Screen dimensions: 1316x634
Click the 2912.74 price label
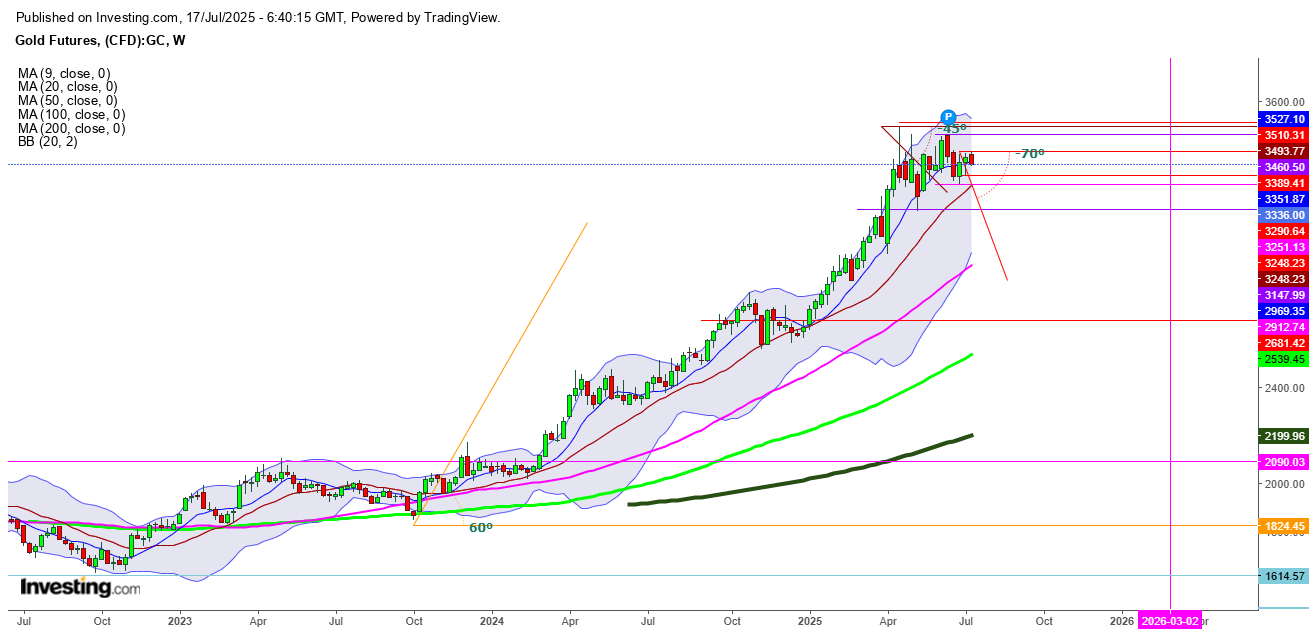coord(1283,327)
